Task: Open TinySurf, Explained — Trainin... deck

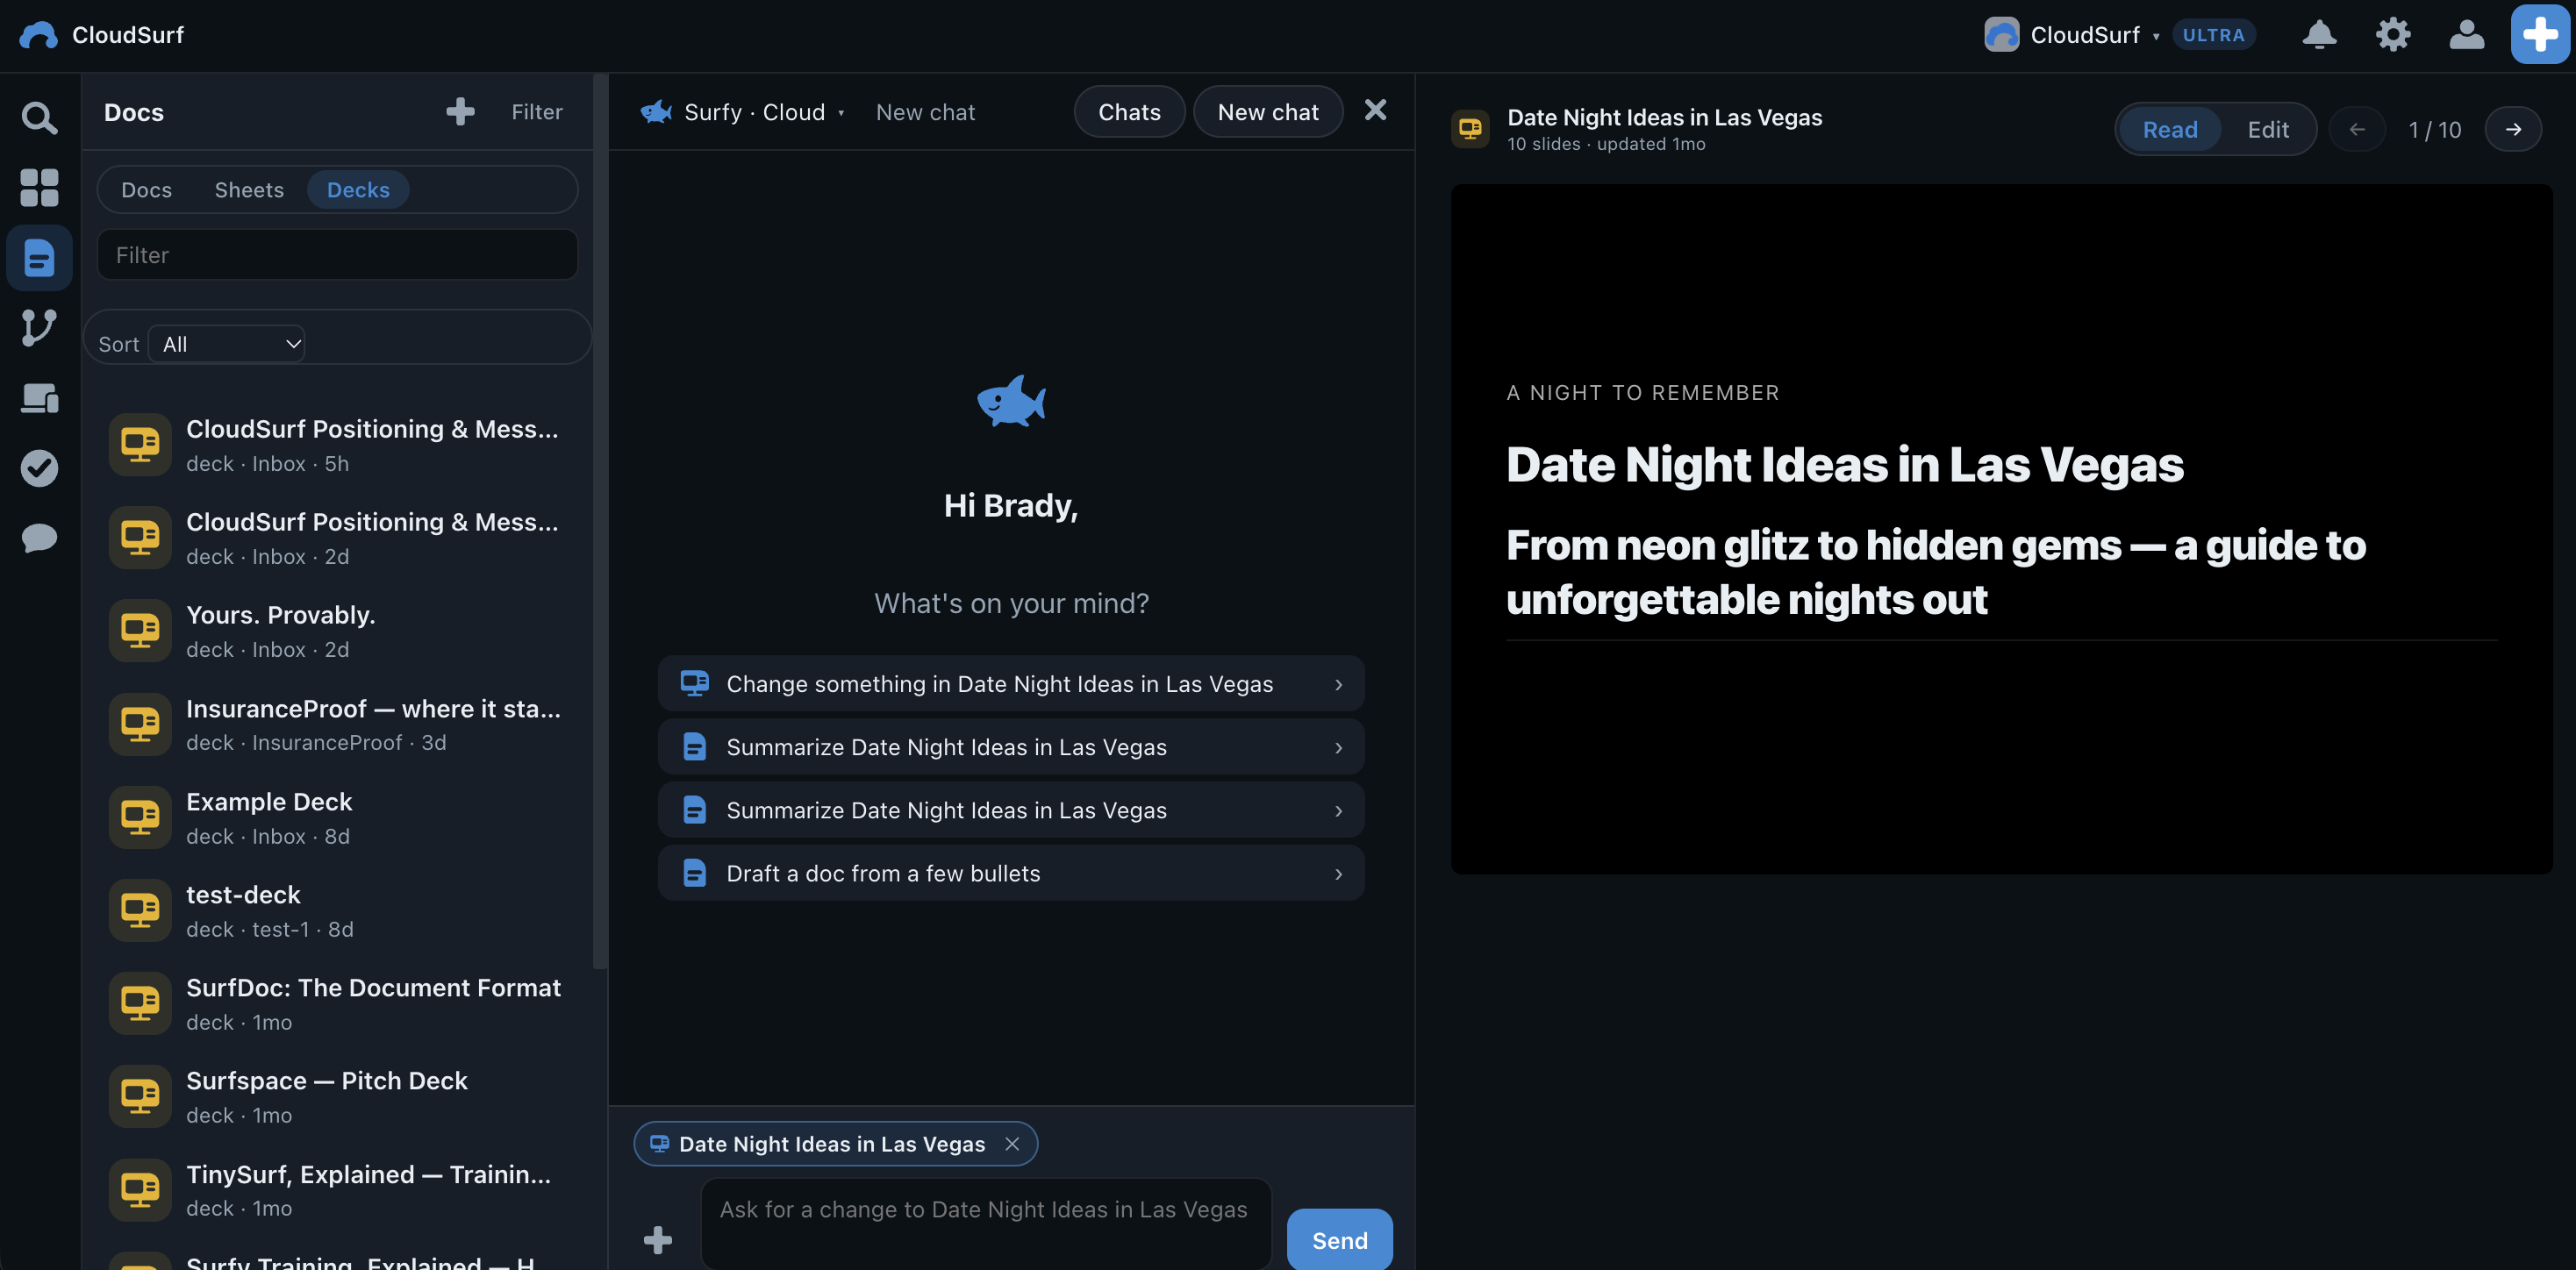Action: [338, 1189]
